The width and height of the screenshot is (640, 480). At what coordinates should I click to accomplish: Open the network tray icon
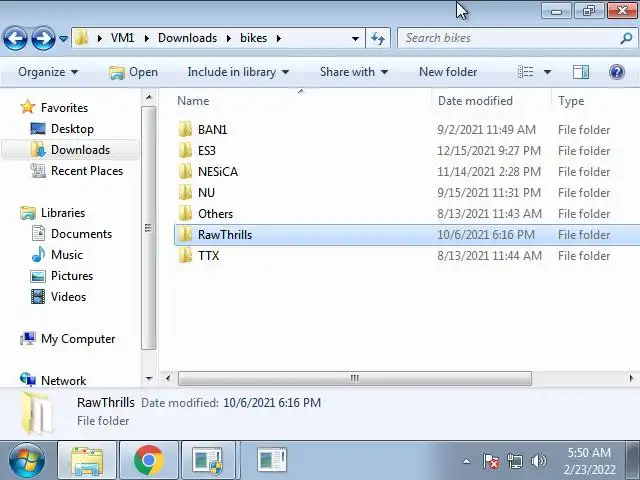click(514, 461)
